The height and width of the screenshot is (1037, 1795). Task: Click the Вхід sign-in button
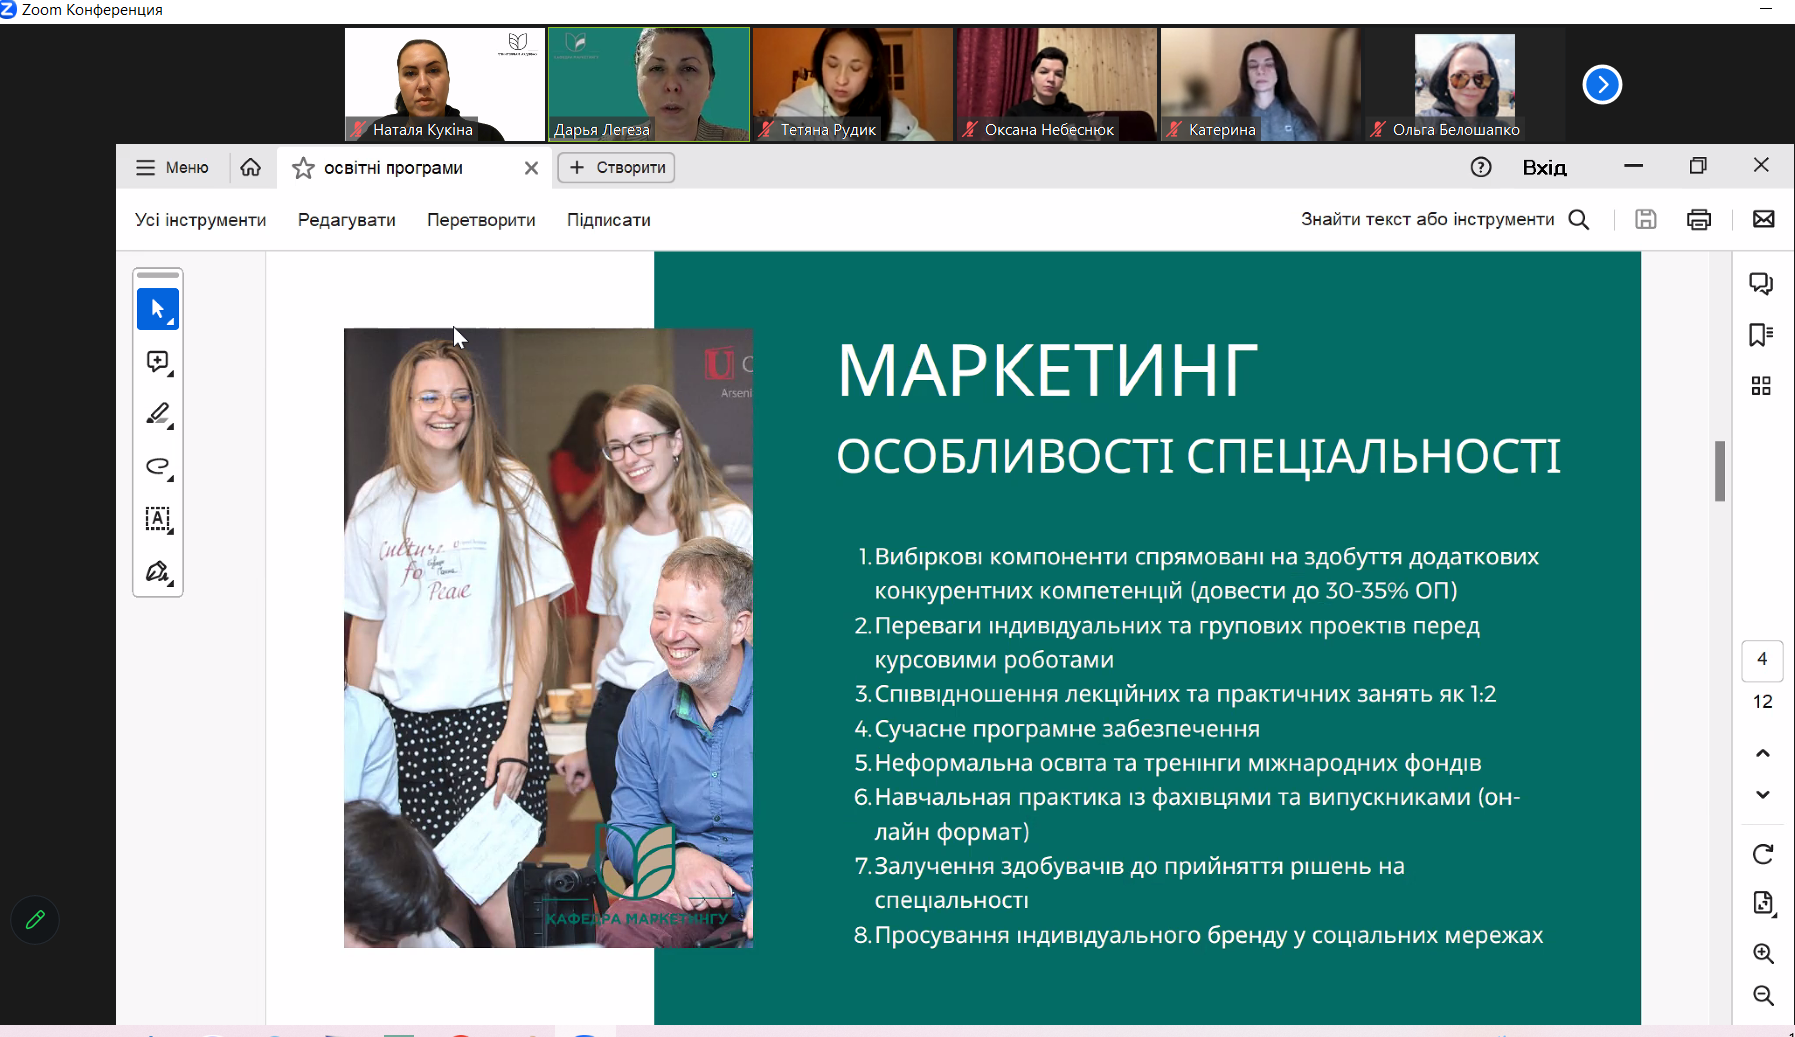click(x=1544, y=168)
